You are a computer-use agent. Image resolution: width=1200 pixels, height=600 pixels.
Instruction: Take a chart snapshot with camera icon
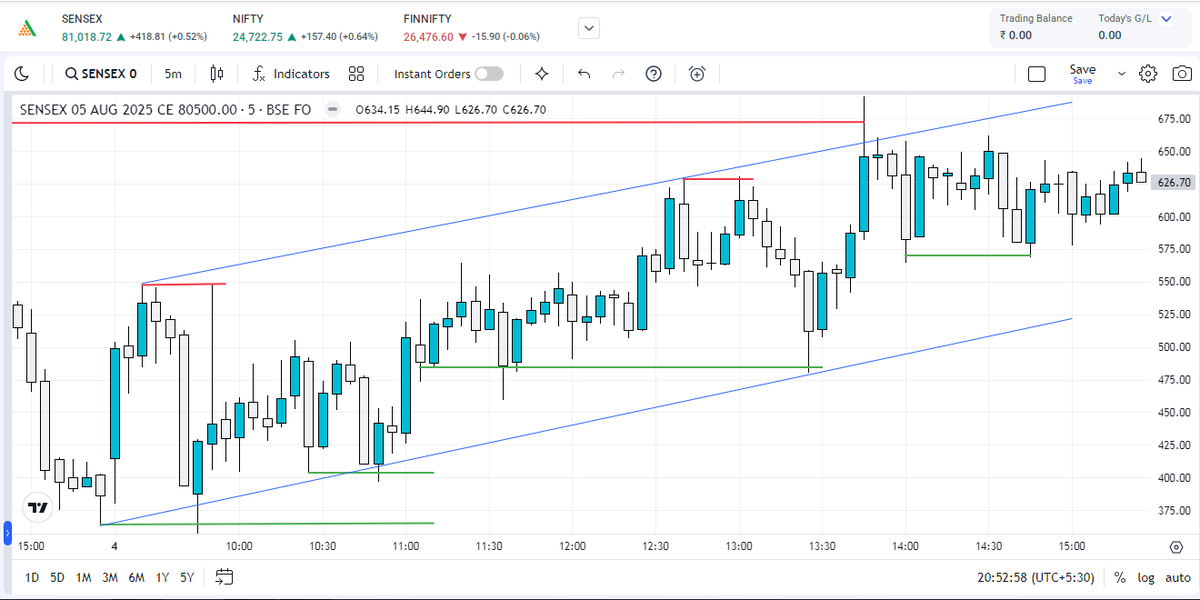click(x=1182, y=74)
